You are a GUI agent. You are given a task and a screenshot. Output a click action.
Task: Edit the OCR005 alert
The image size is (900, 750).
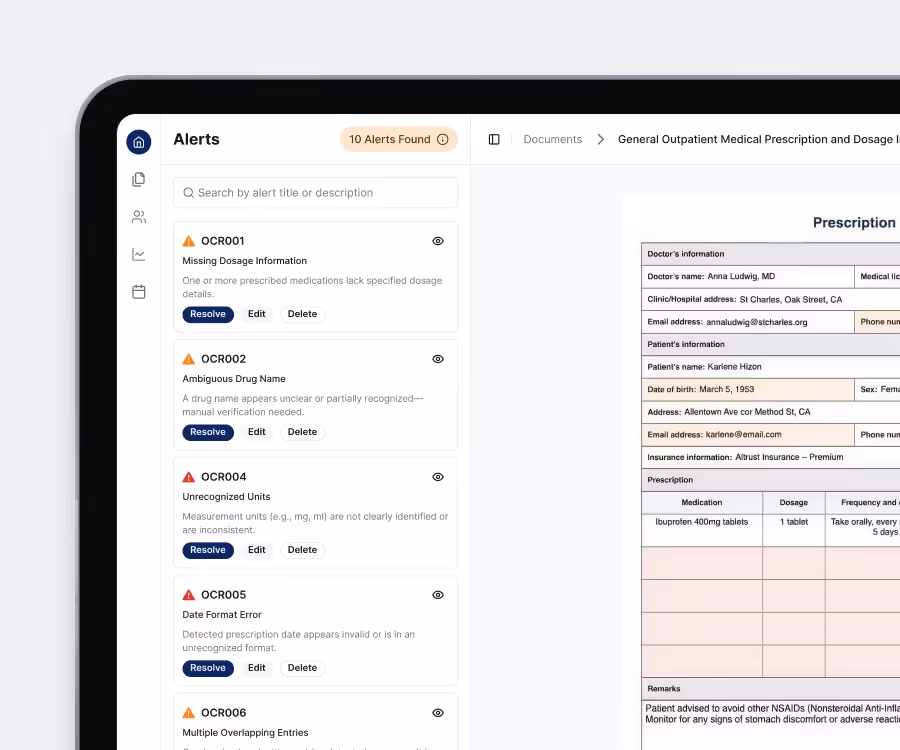[x=257, y=668]
